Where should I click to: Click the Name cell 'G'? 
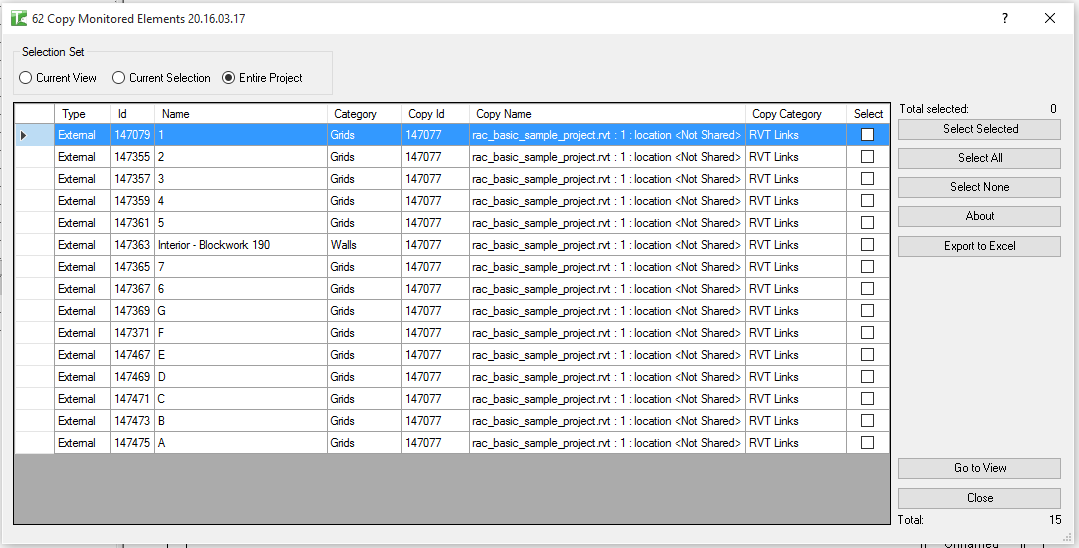[x=241, y=311]
